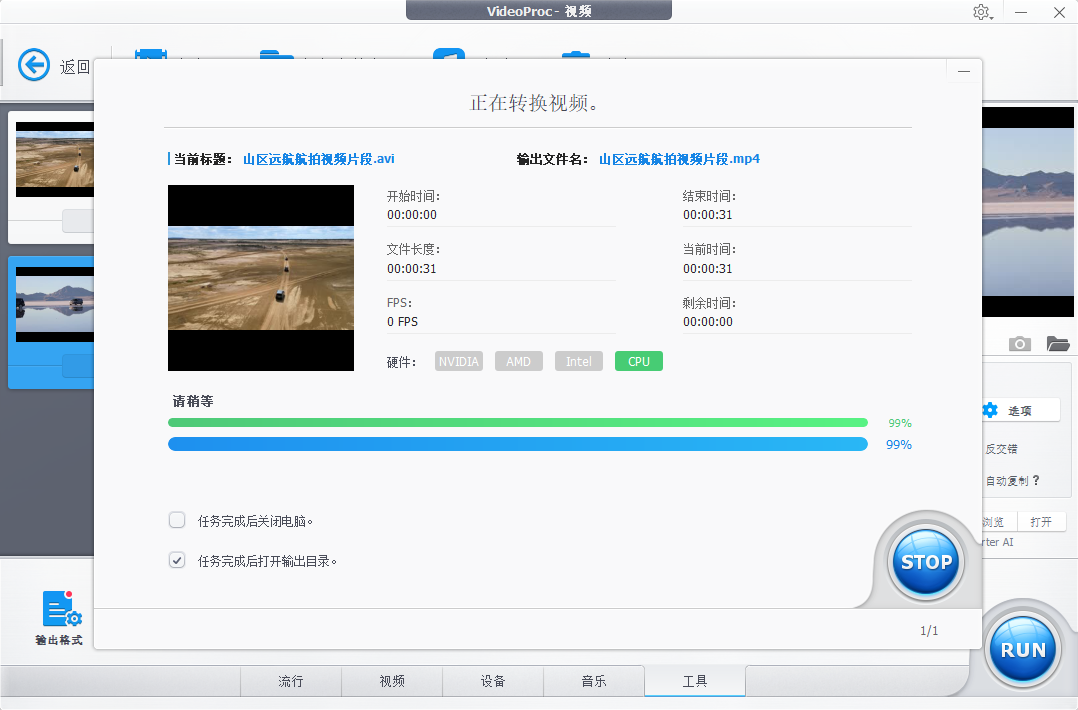Switch to the 流行 tab
The height and width of the screenshot is (710, 1078).
pos(290,681)
